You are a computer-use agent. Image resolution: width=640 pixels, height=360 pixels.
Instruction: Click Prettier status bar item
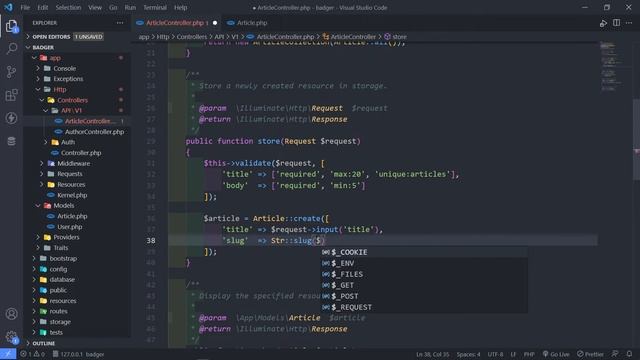[590, 354]
